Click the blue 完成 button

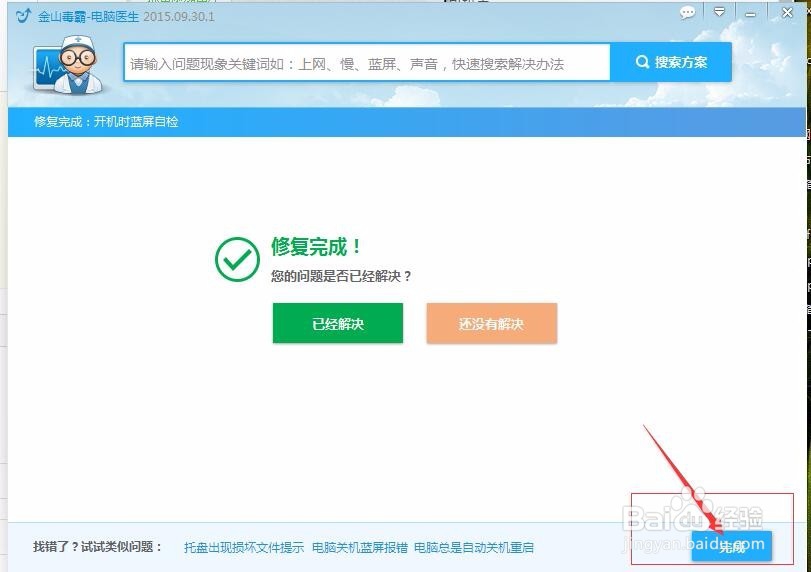tap(731, 546)
